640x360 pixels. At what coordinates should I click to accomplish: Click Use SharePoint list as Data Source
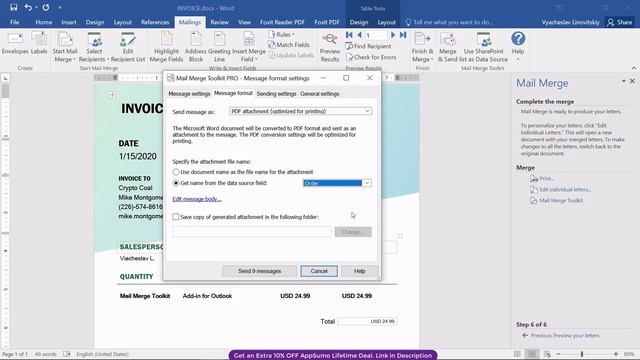pyautogui.click(x=484, y=48)
